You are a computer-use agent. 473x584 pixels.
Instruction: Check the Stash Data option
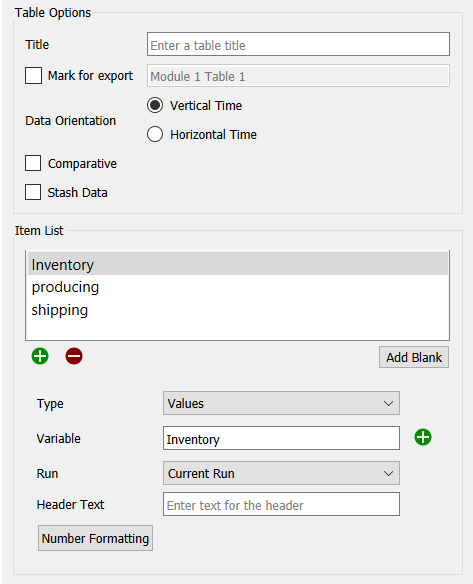pyautogui.click(x=33, y=192)
